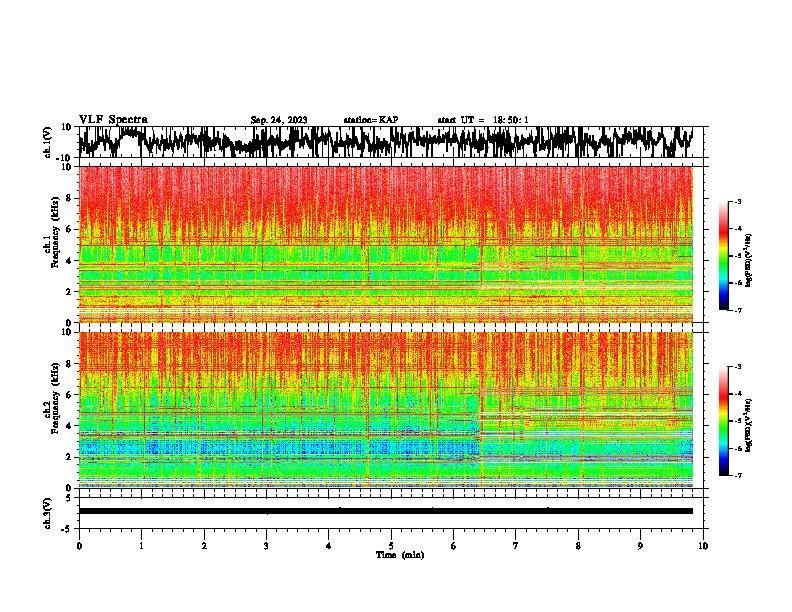Click the ch.1 waveform trace panel
Image resolution: width=792 pixels, height=612 pixels.
[x=390, y=142]
